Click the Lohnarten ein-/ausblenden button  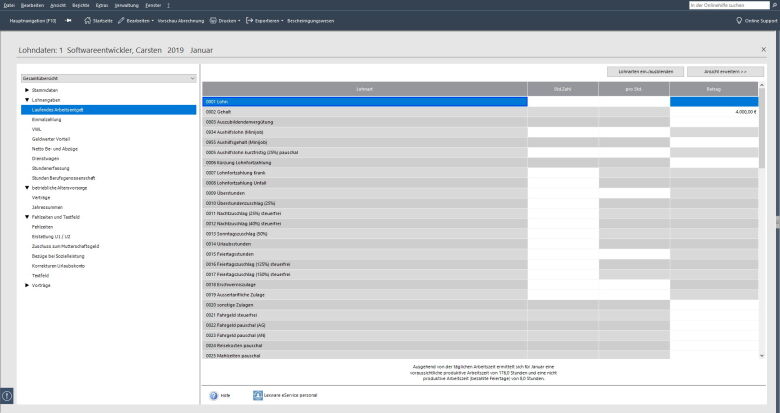click(645, 71)
